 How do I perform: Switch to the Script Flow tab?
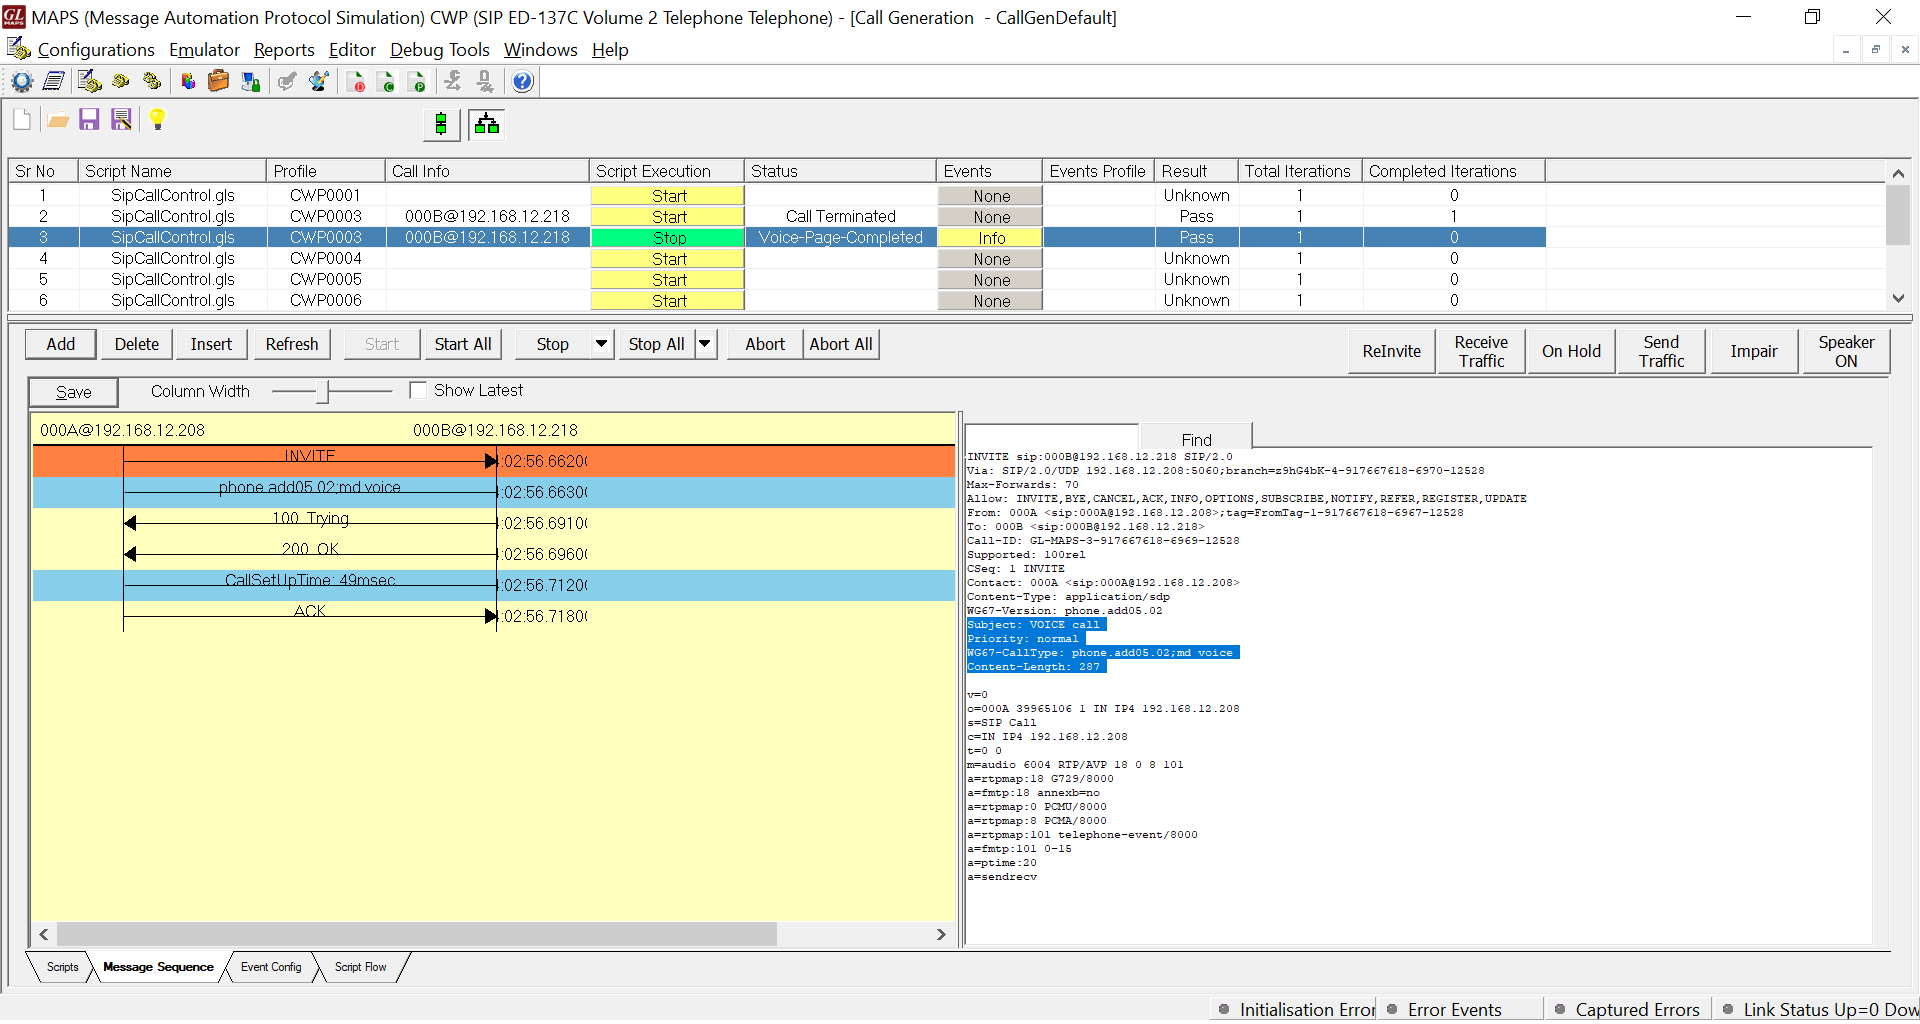[360, 967]
